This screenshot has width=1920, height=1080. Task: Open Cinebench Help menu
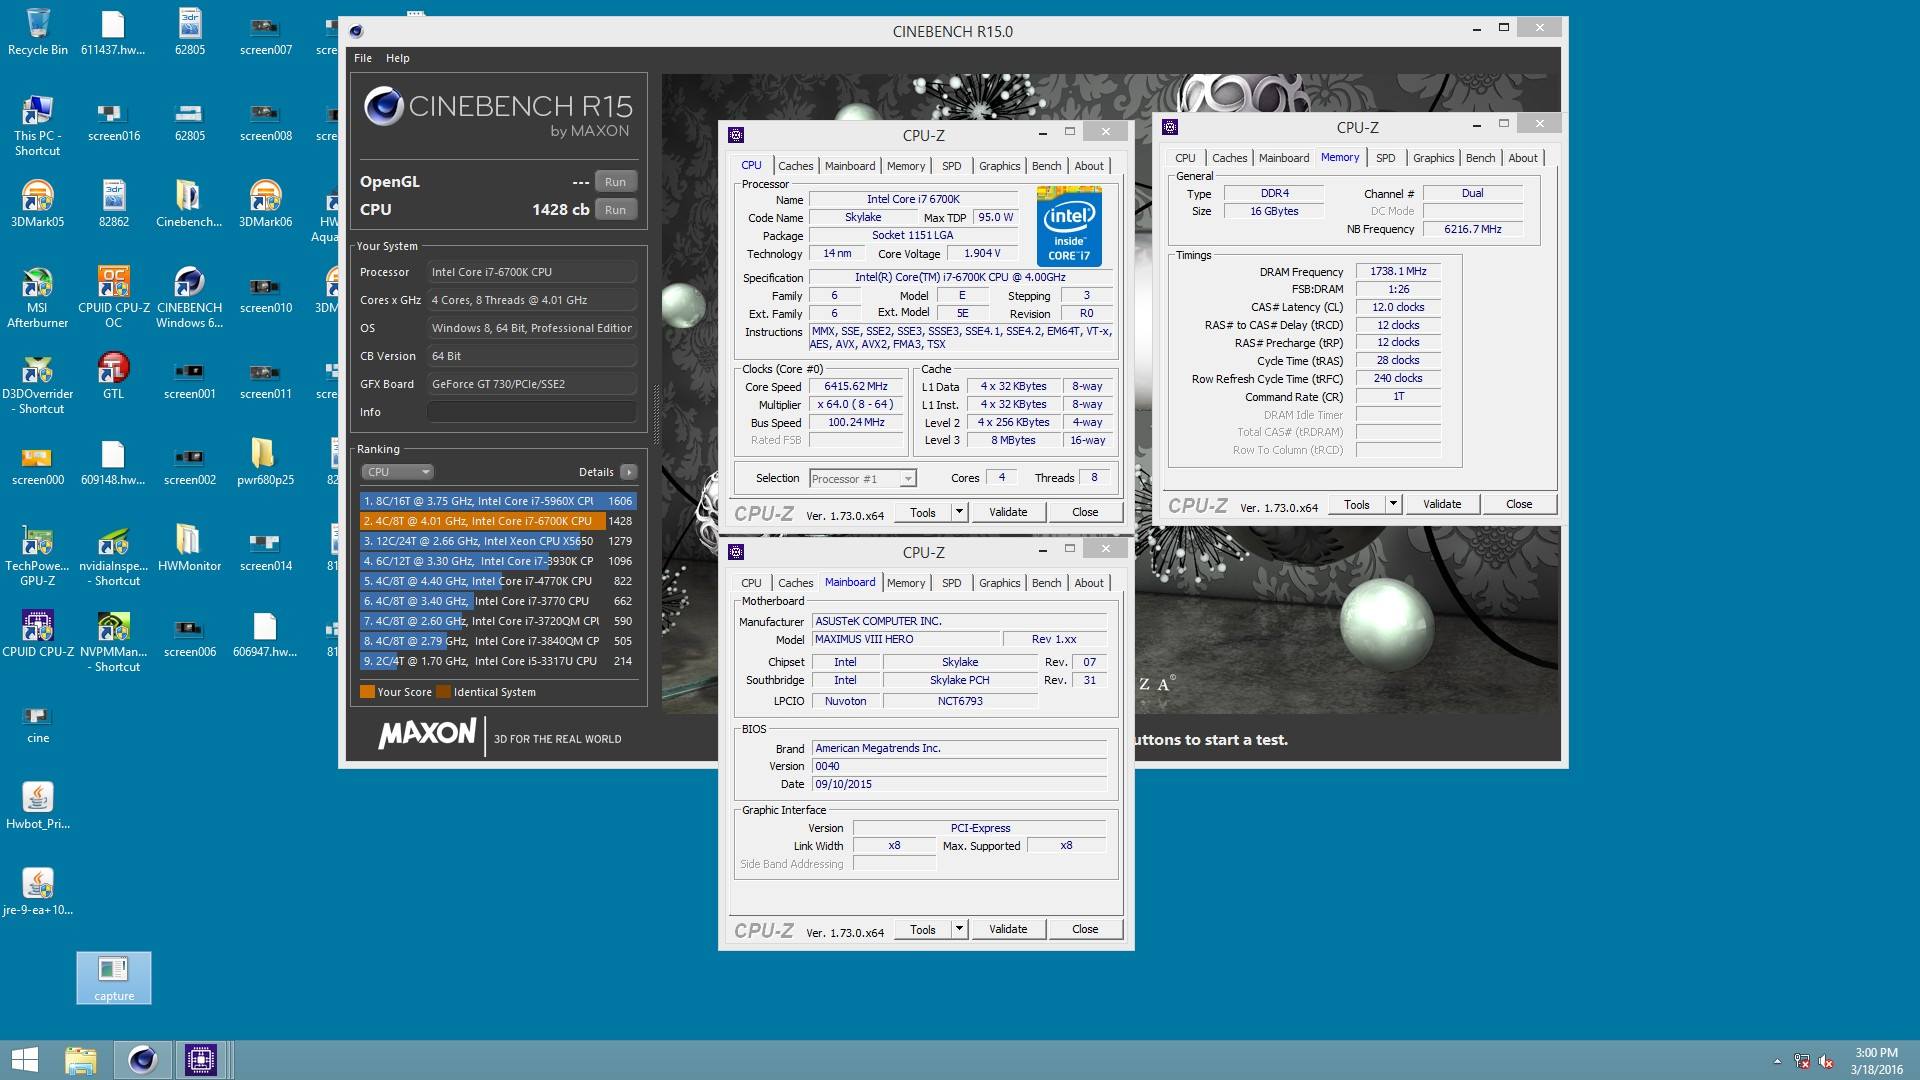pyautogui.click(x=397, y=58)
